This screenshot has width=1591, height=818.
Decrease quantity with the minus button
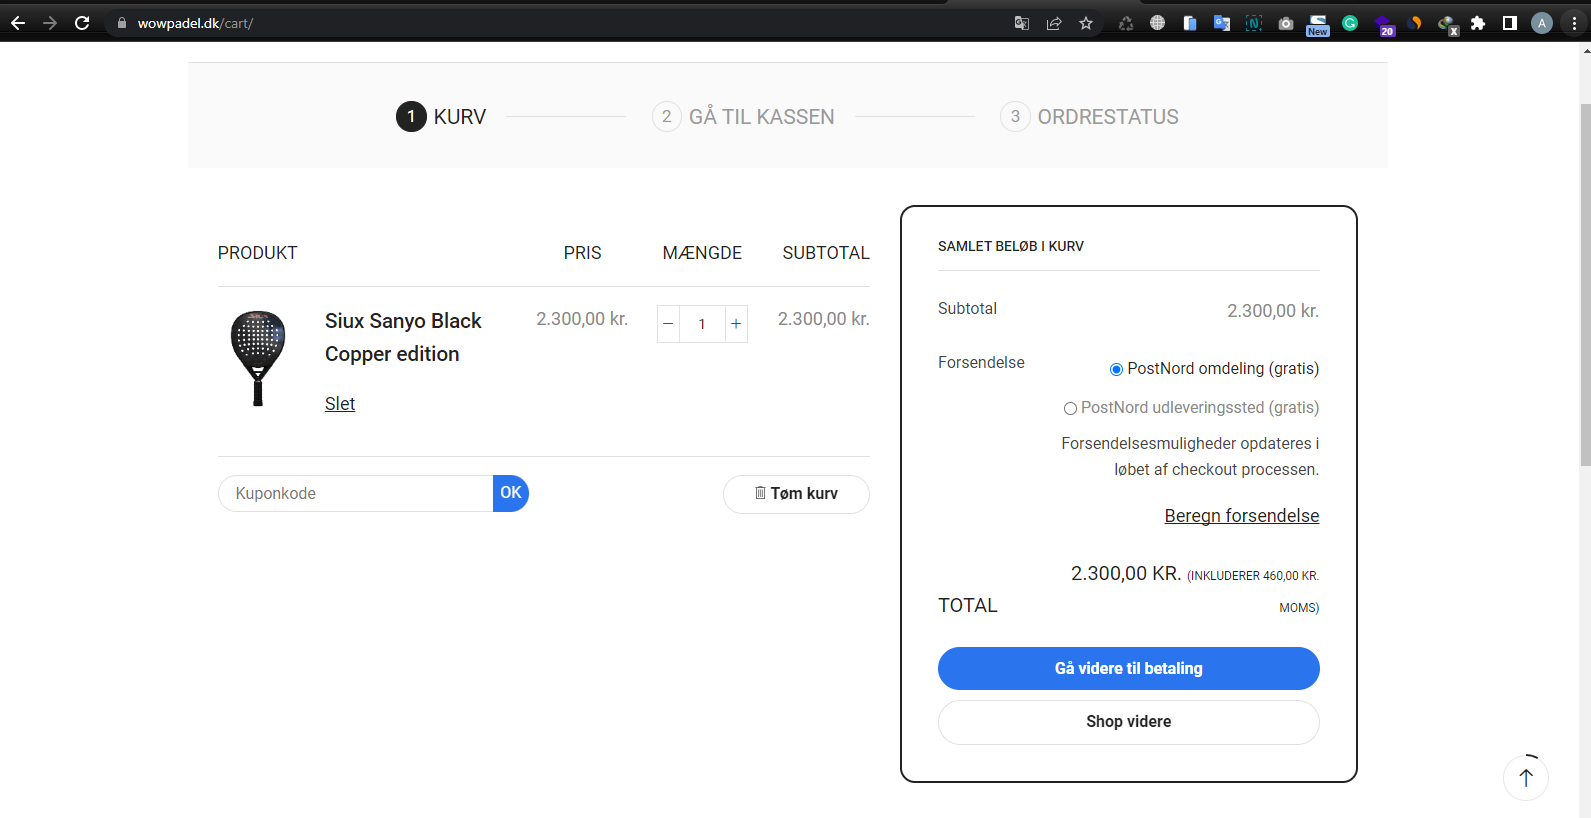tap(668, 324)
